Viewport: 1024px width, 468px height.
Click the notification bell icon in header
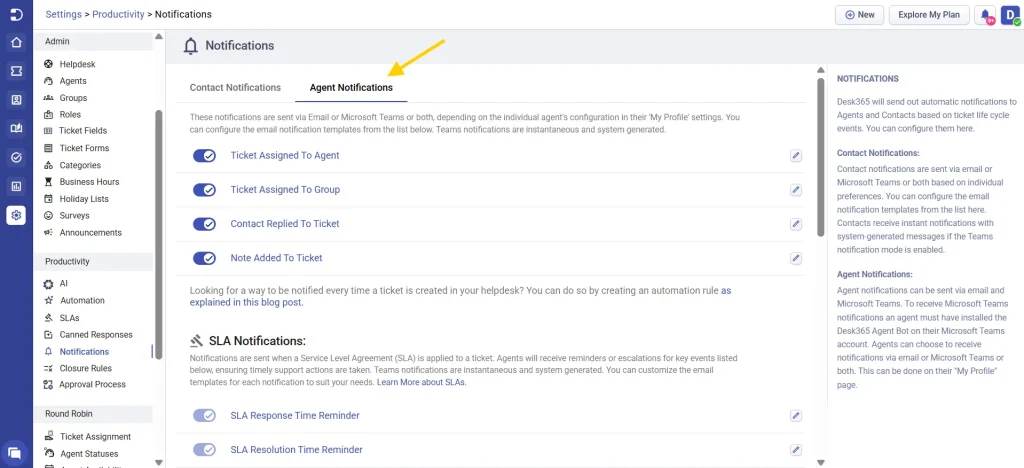point(986,15)
